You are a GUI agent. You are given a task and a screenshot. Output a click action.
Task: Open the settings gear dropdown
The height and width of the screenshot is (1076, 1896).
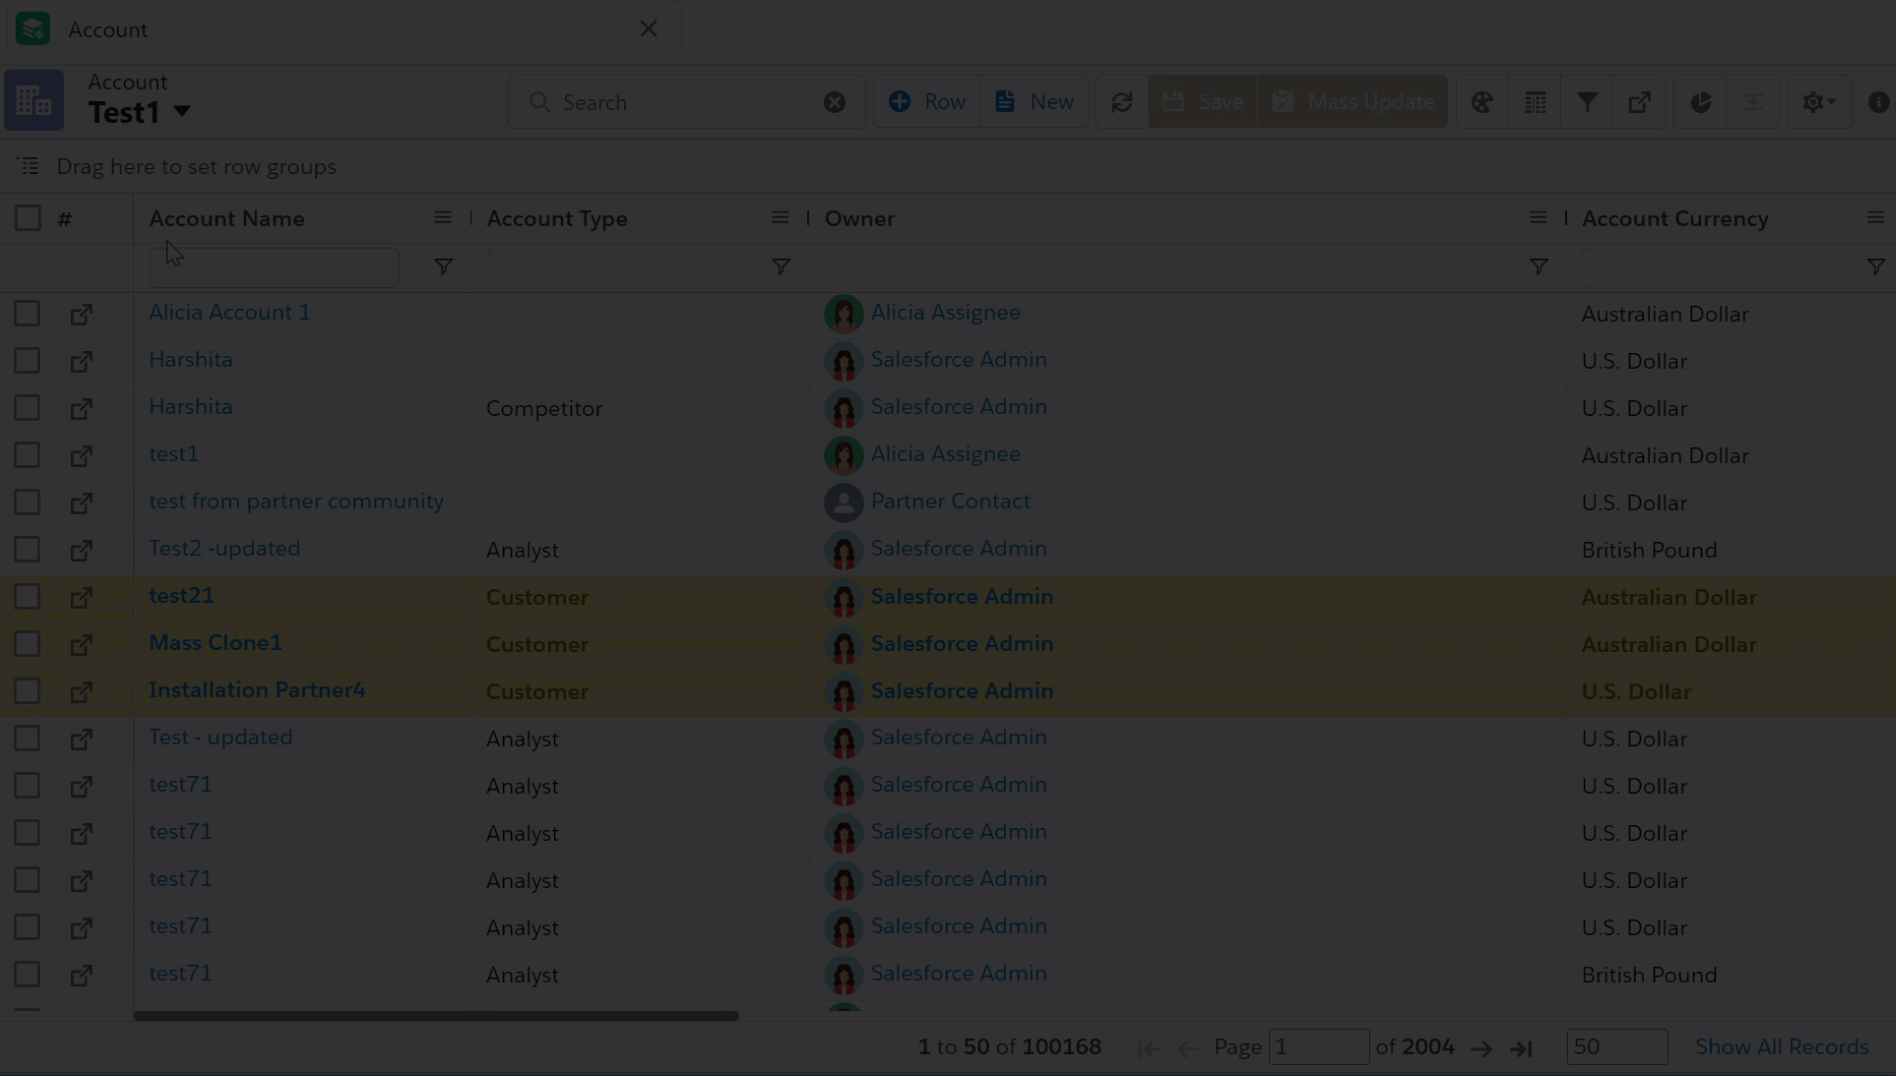click(x=1817, y=102)
